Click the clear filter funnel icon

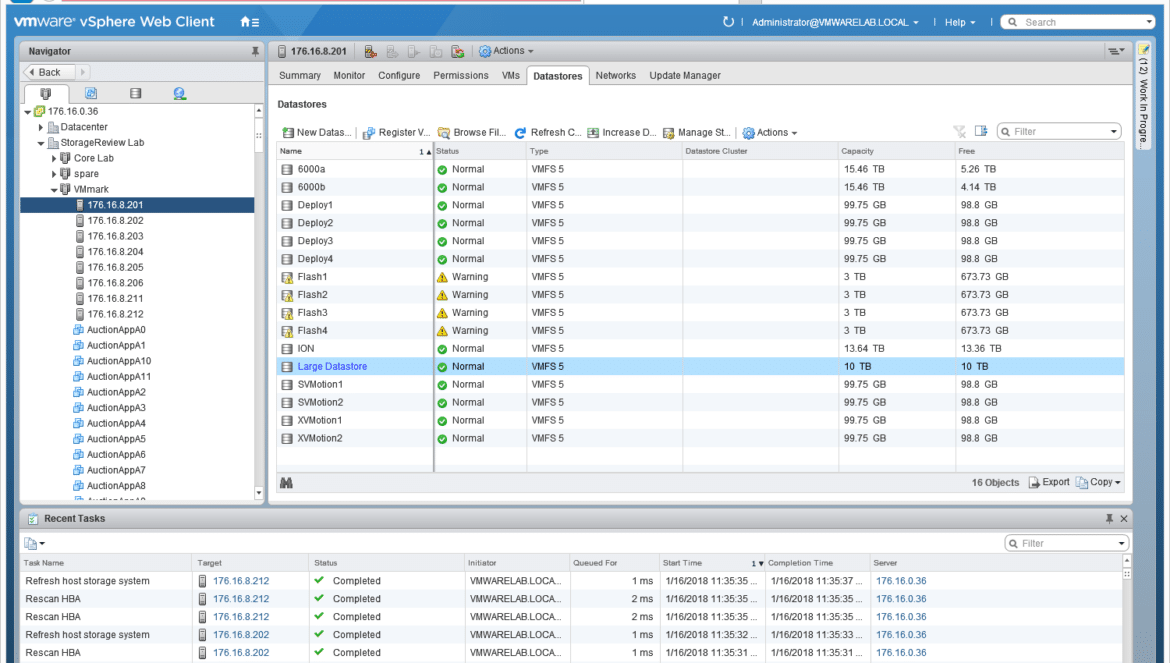(960, 132)
